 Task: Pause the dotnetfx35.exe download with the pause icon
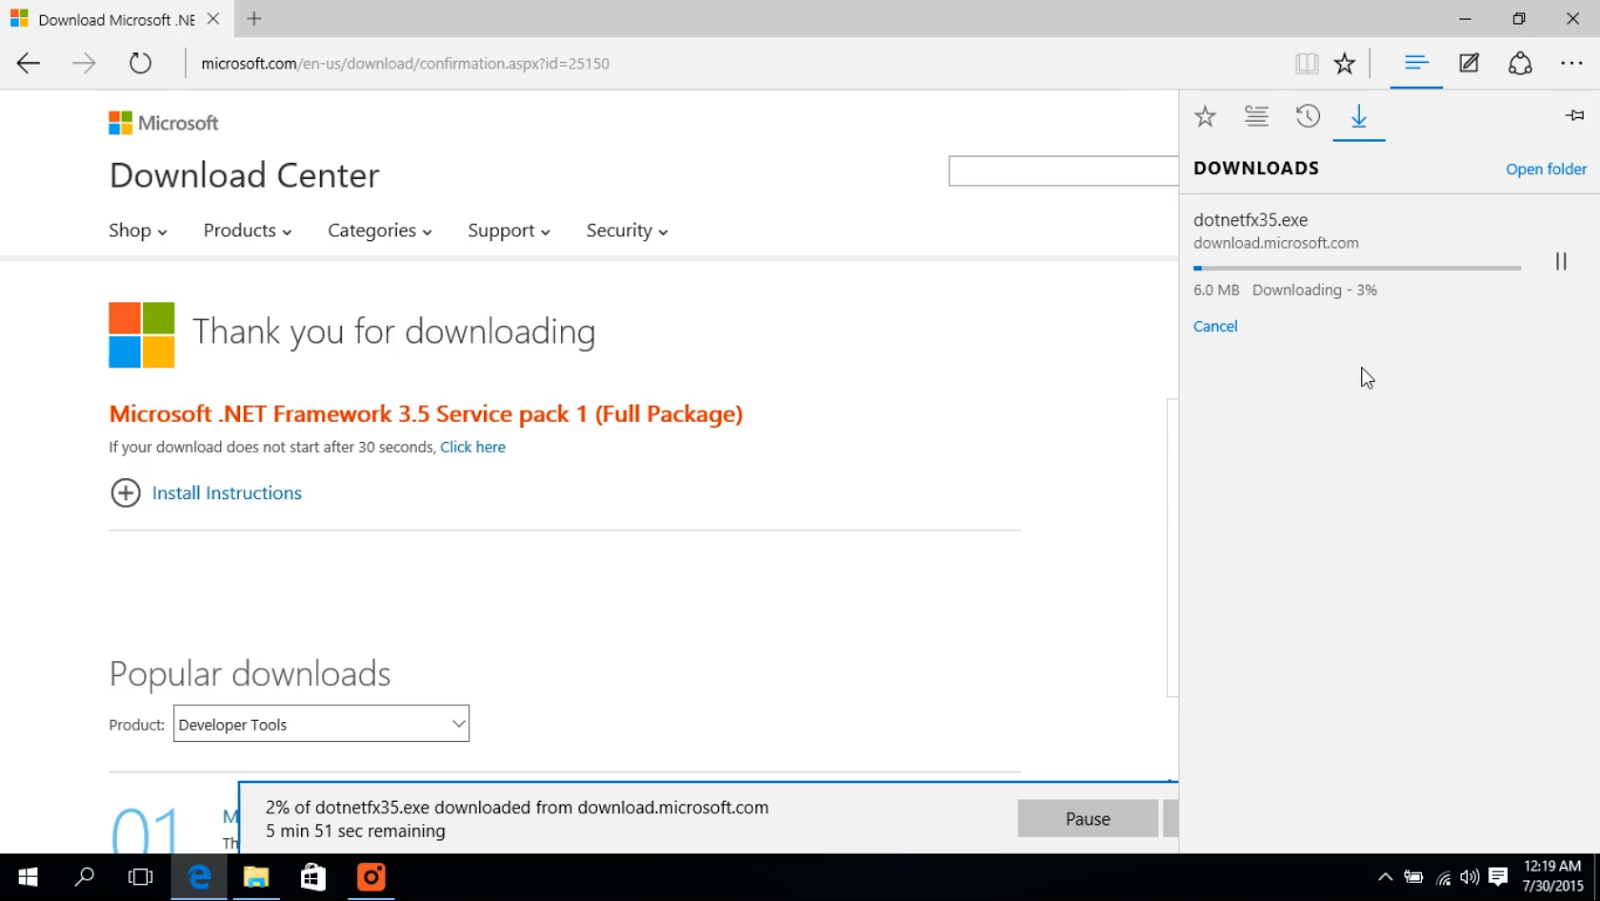pyautogui.click(x=1561, y=261)
